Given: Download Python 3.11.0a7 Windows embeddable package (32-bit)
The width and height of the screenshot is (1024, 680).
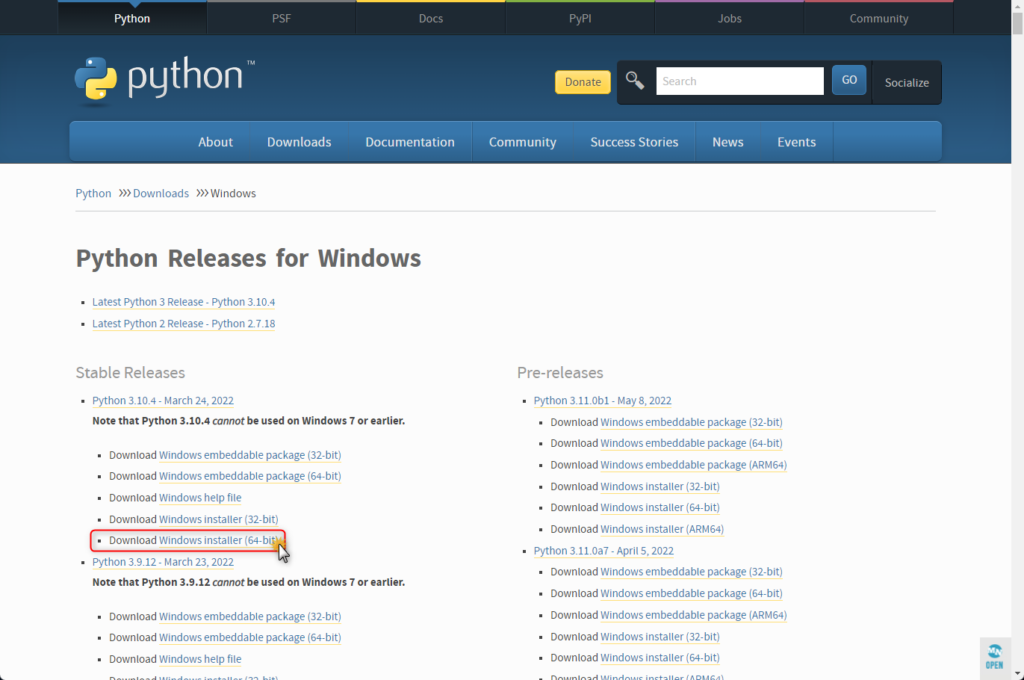Looking at the screenshot, I should [x=691, y=571].
